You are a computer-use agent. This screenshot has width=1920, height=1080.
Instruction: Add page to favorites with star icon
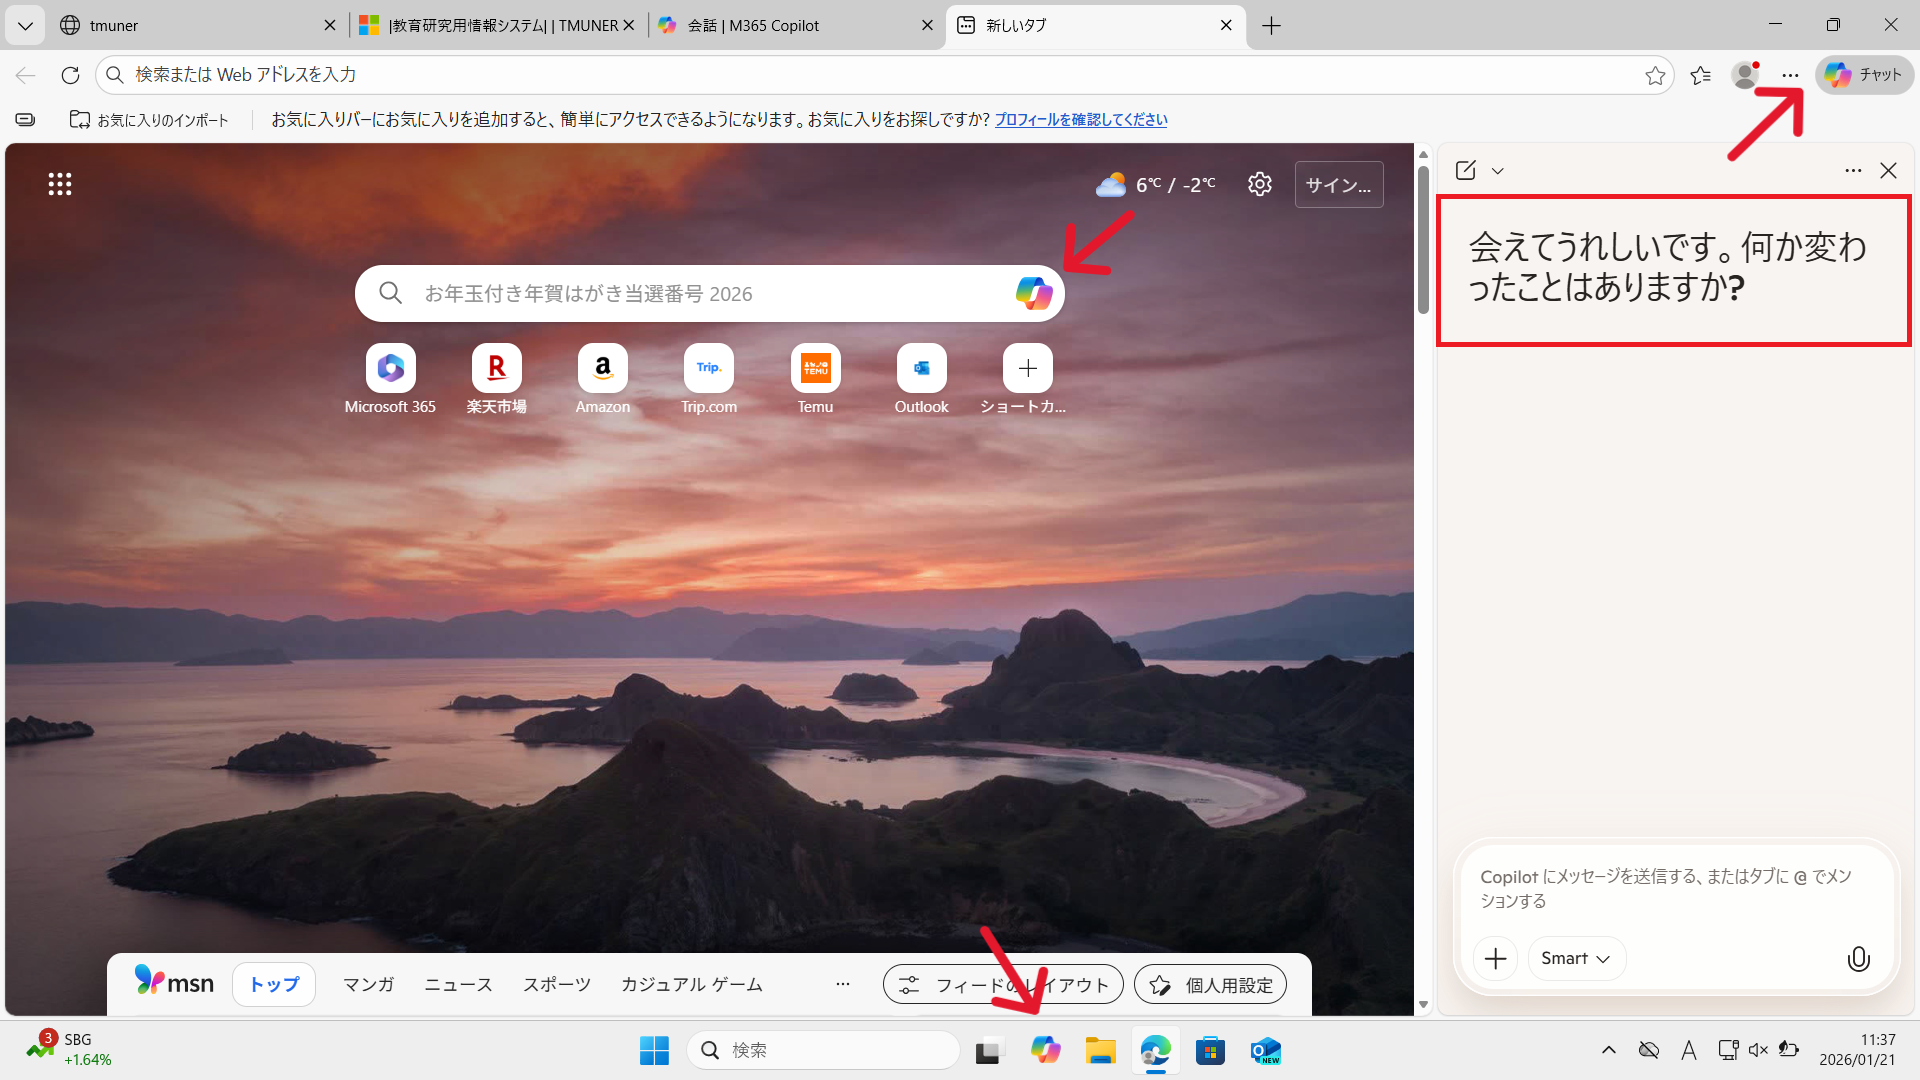1655,75
